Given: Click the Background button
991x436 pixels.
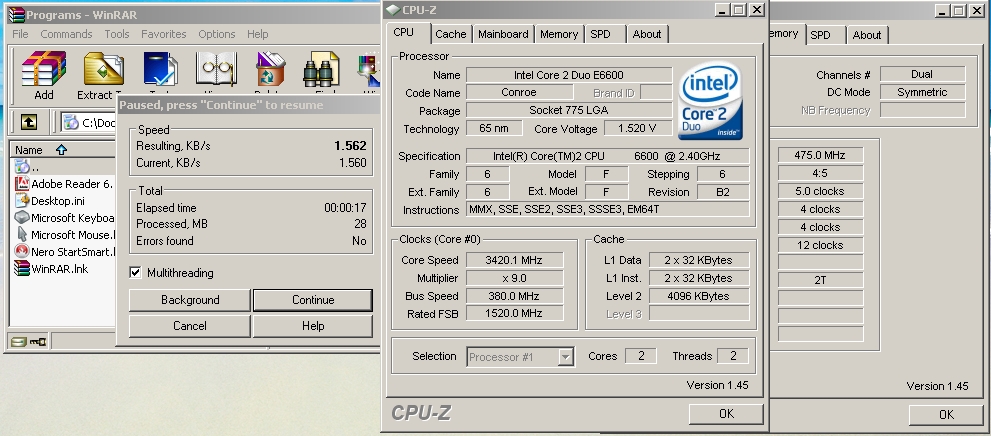Looking at the screenshot, I should 190,300.
